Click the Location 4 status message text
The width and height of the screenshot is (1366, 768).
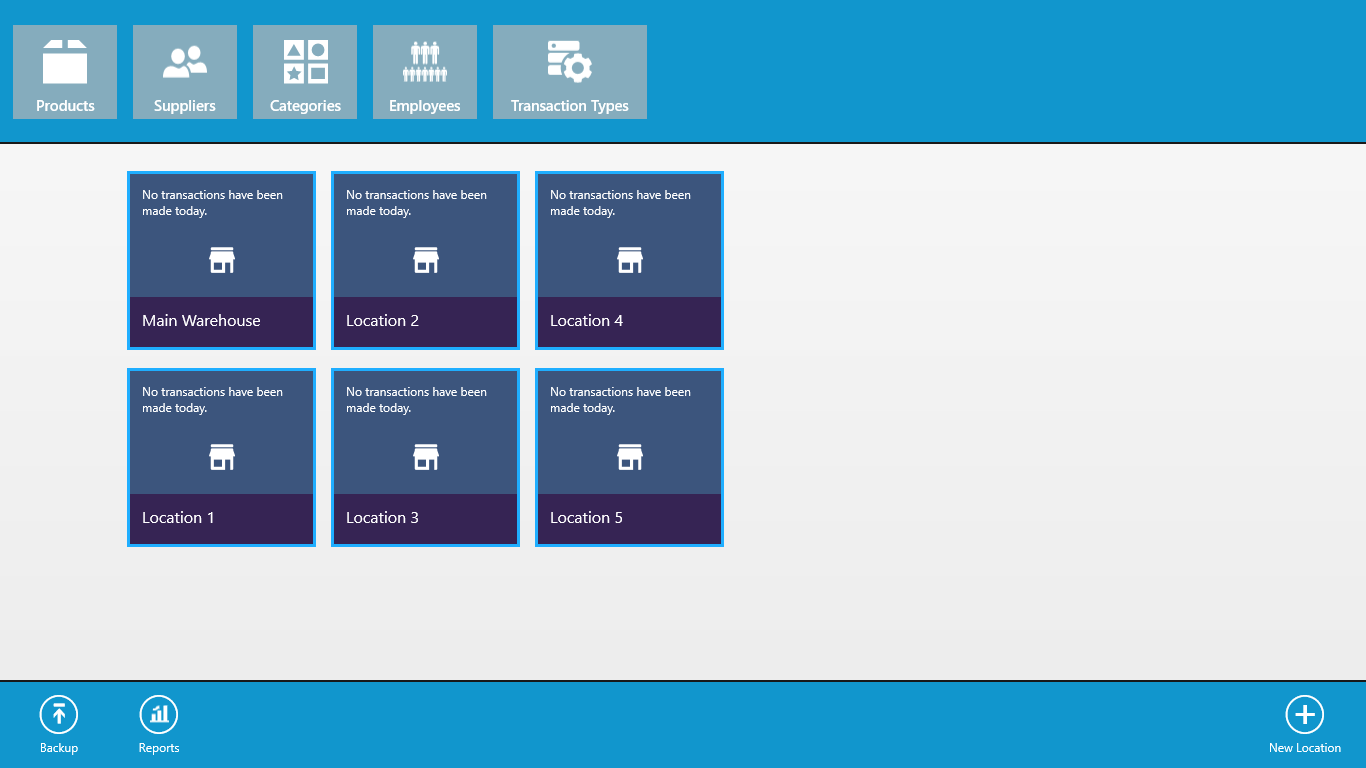[x=620, y=203]
